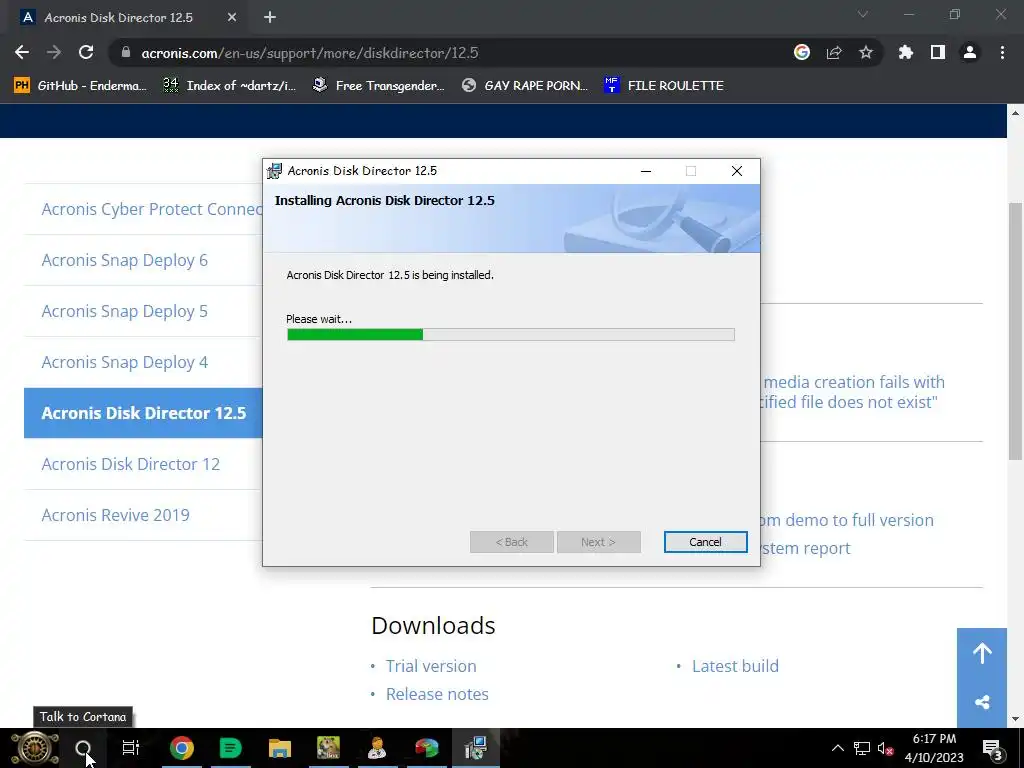Open the Index of ~dartz bookmark
Image resolution: width=1024 pixels, height=768 pixels.
tap(230, 86)
